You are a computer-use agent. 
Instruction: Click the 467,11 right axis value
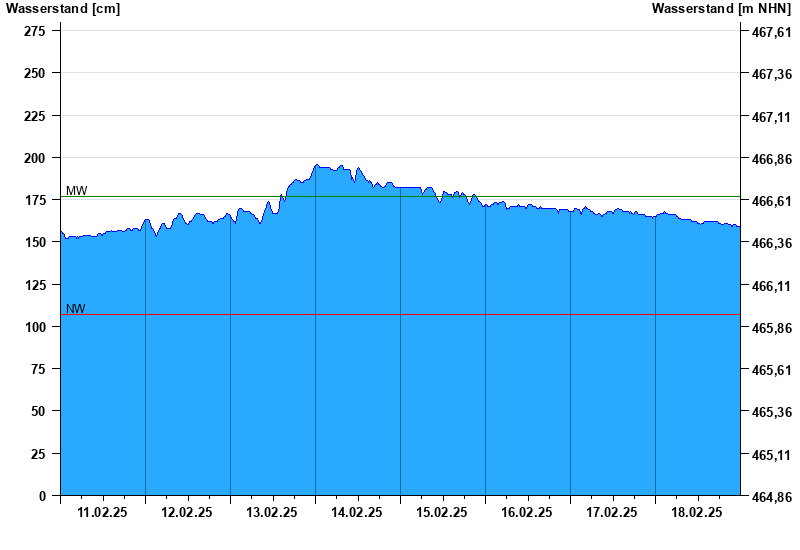pos(772,117)
